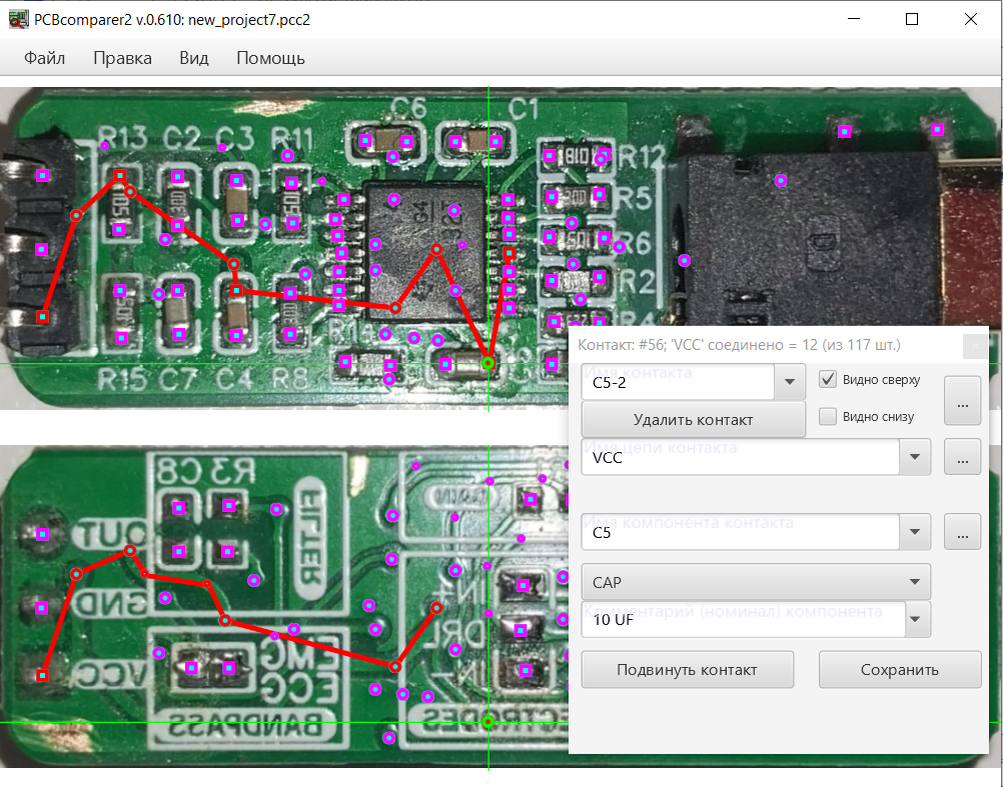Expand the contact name C5-2 dropdown
Screen dimensions: 1003x787
[x=789, y=382]
